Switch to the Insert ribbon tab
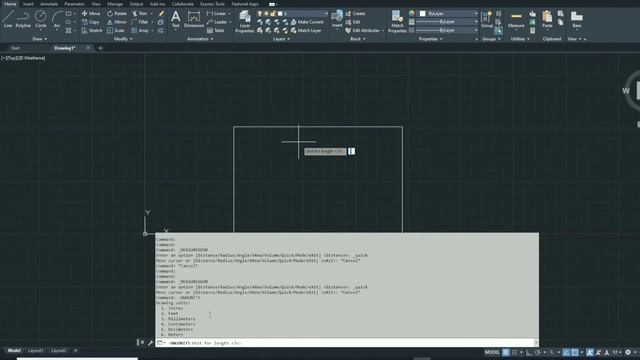This screenshot has height=360, width=640. click(28, 4)
